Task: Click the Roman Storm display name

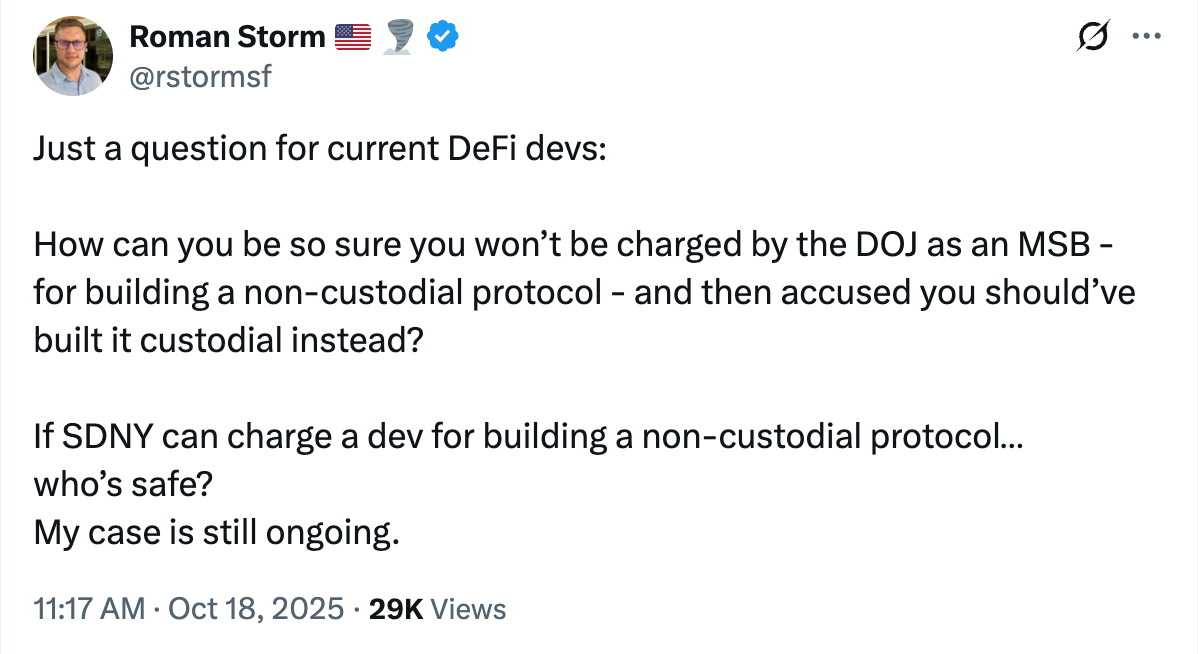Action: [227, 38]
